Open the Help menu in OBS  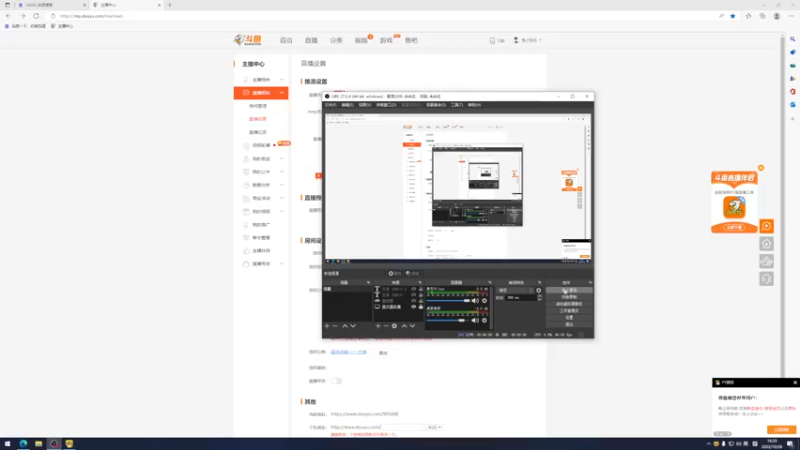tap(474, 105)
